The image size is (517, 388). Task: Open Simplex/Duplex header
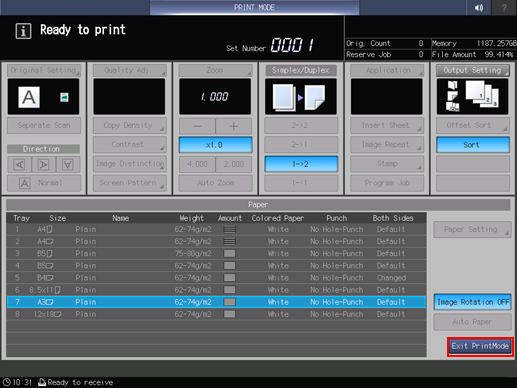(x=301, y=70)
